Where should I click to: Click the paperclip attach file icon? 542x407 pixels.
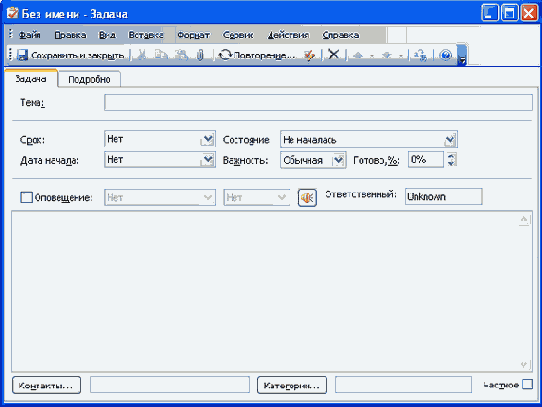(200, 55)
